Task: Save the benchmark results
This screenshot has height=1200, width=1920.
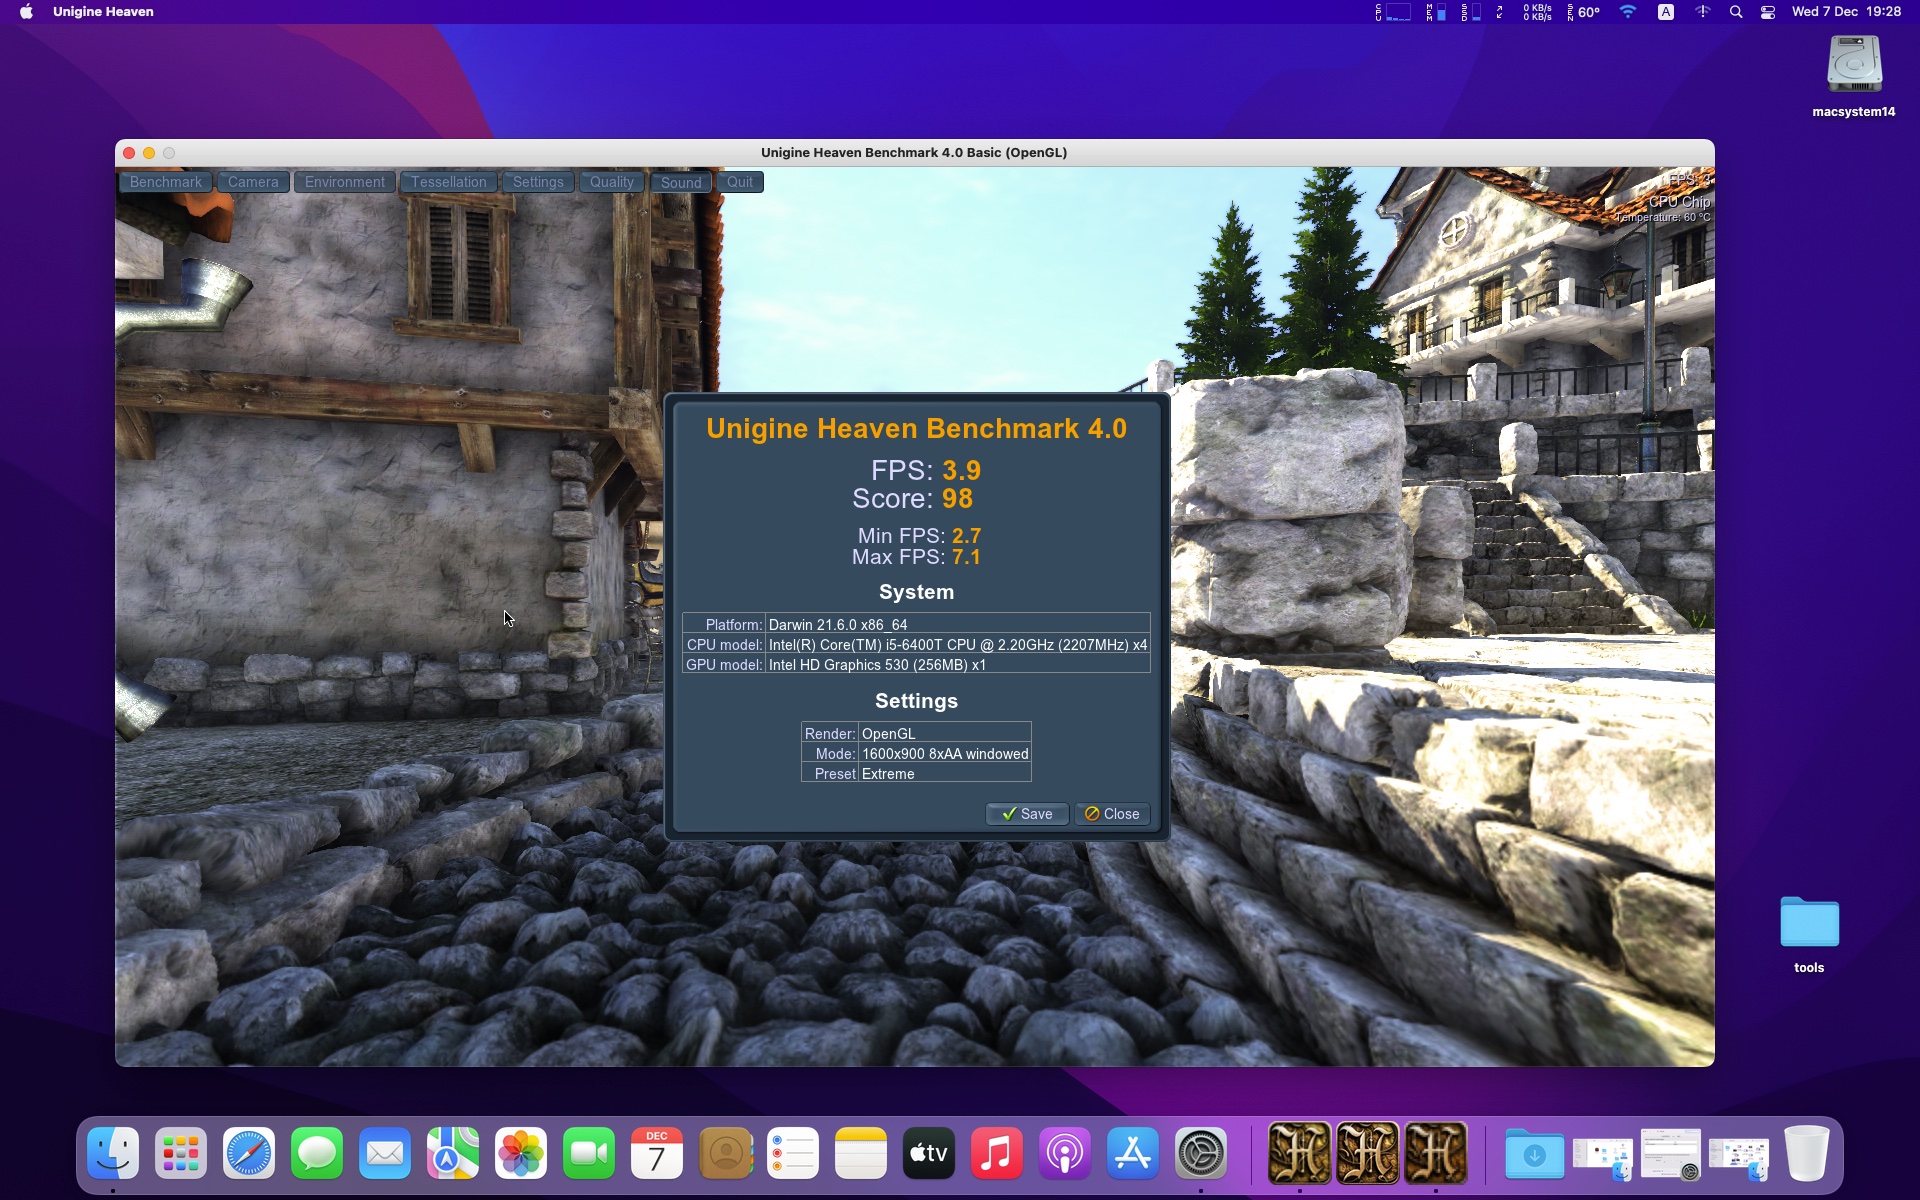Action: [1027, 814]
